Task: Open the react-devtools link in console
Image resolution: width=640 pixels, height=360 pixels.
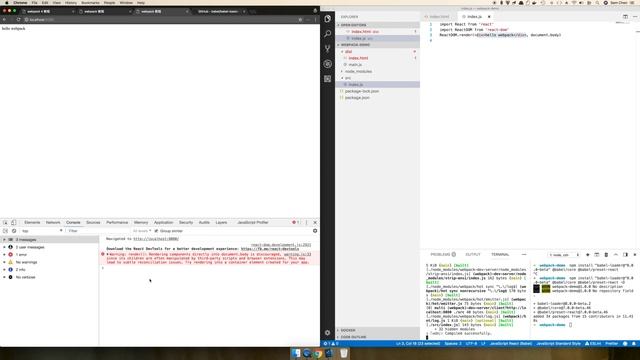Action: click(270, 249)
